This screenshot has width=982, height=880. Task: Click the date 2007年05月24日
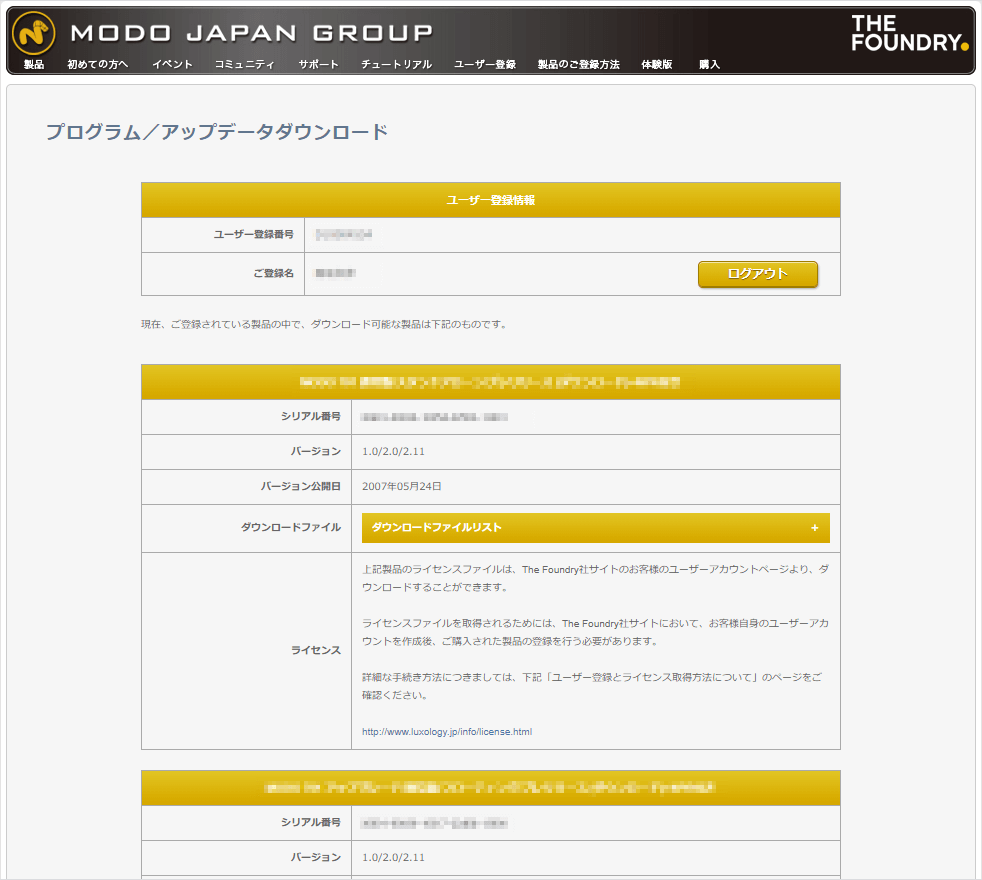pos(401,486)
